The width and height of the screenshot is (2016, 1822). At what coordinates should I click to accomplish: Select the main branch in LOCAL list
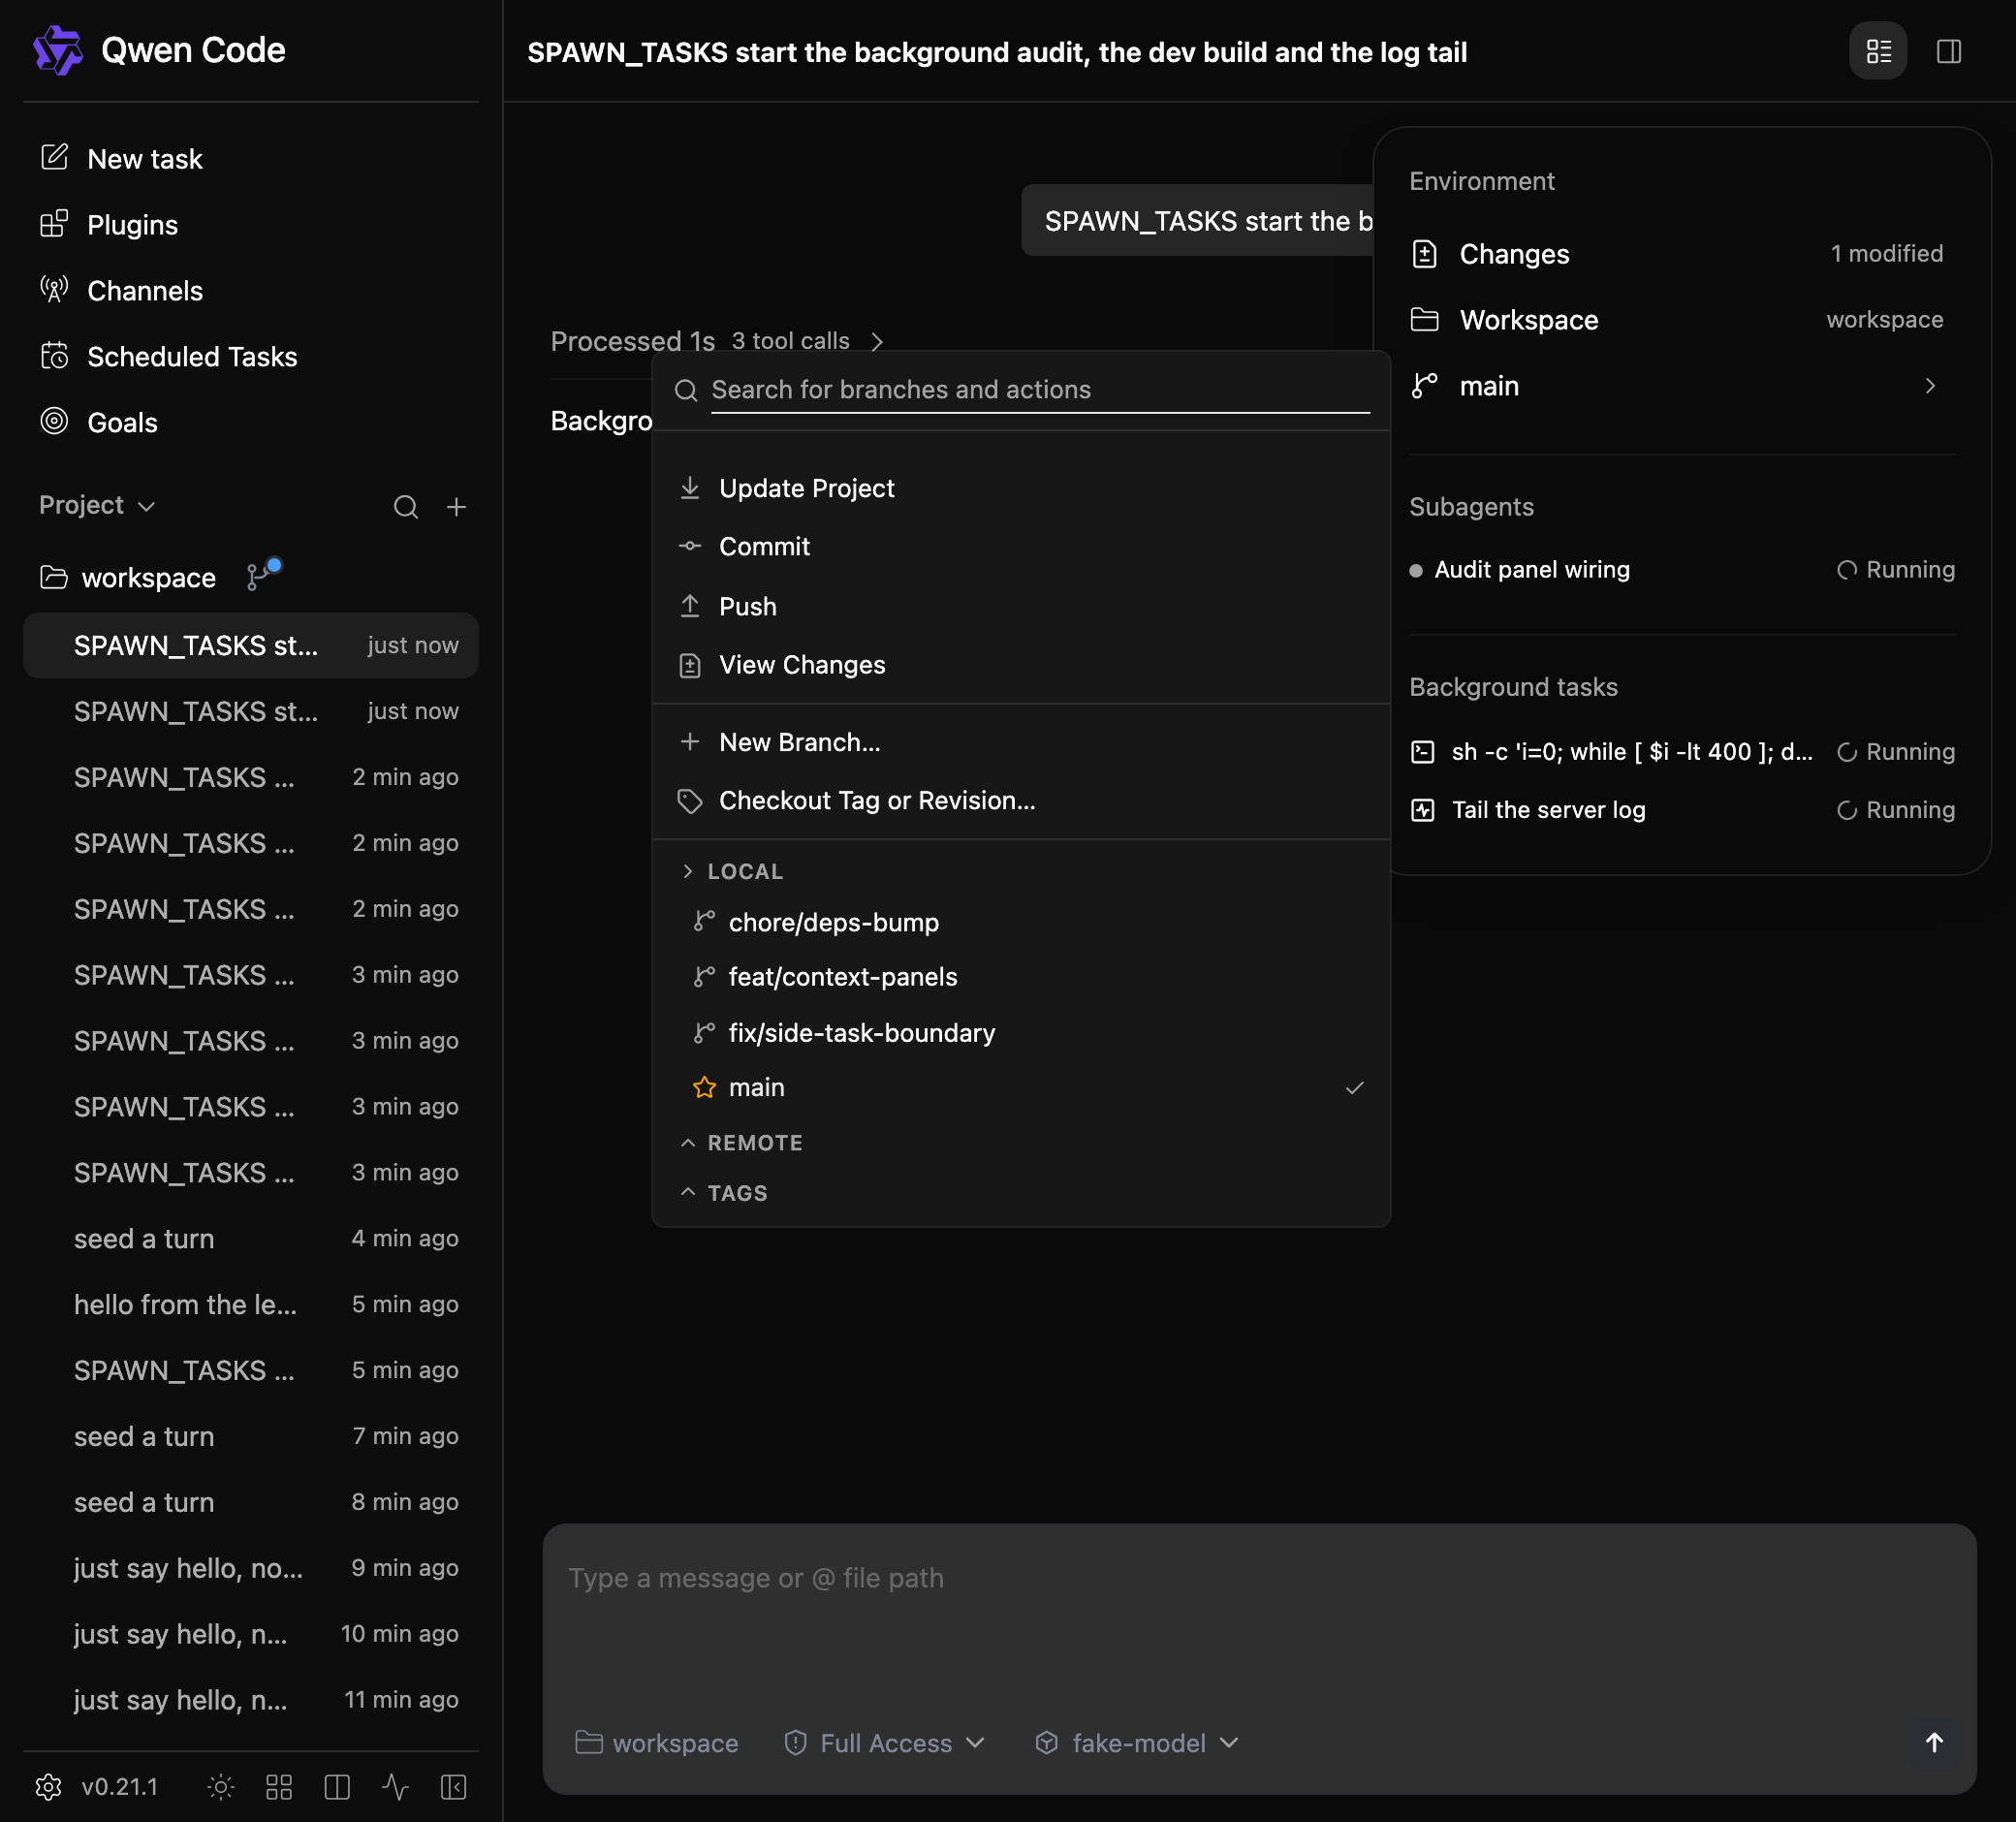pyautogui.click(x=1021, y=1087)
